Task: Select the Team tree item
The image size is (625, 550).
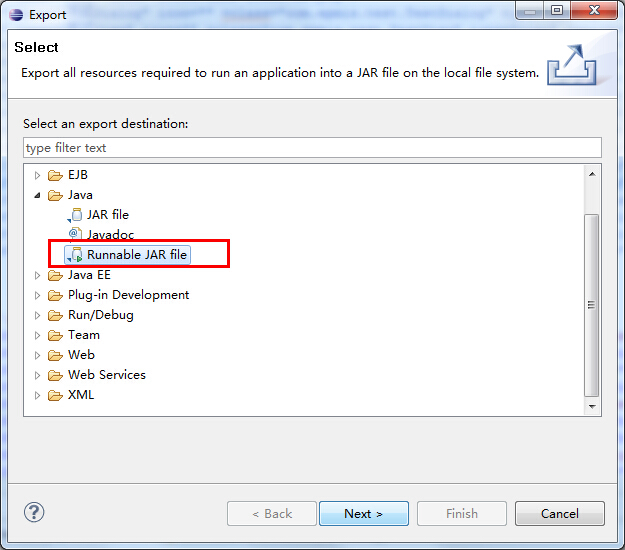Action: (x=84, y=335)
